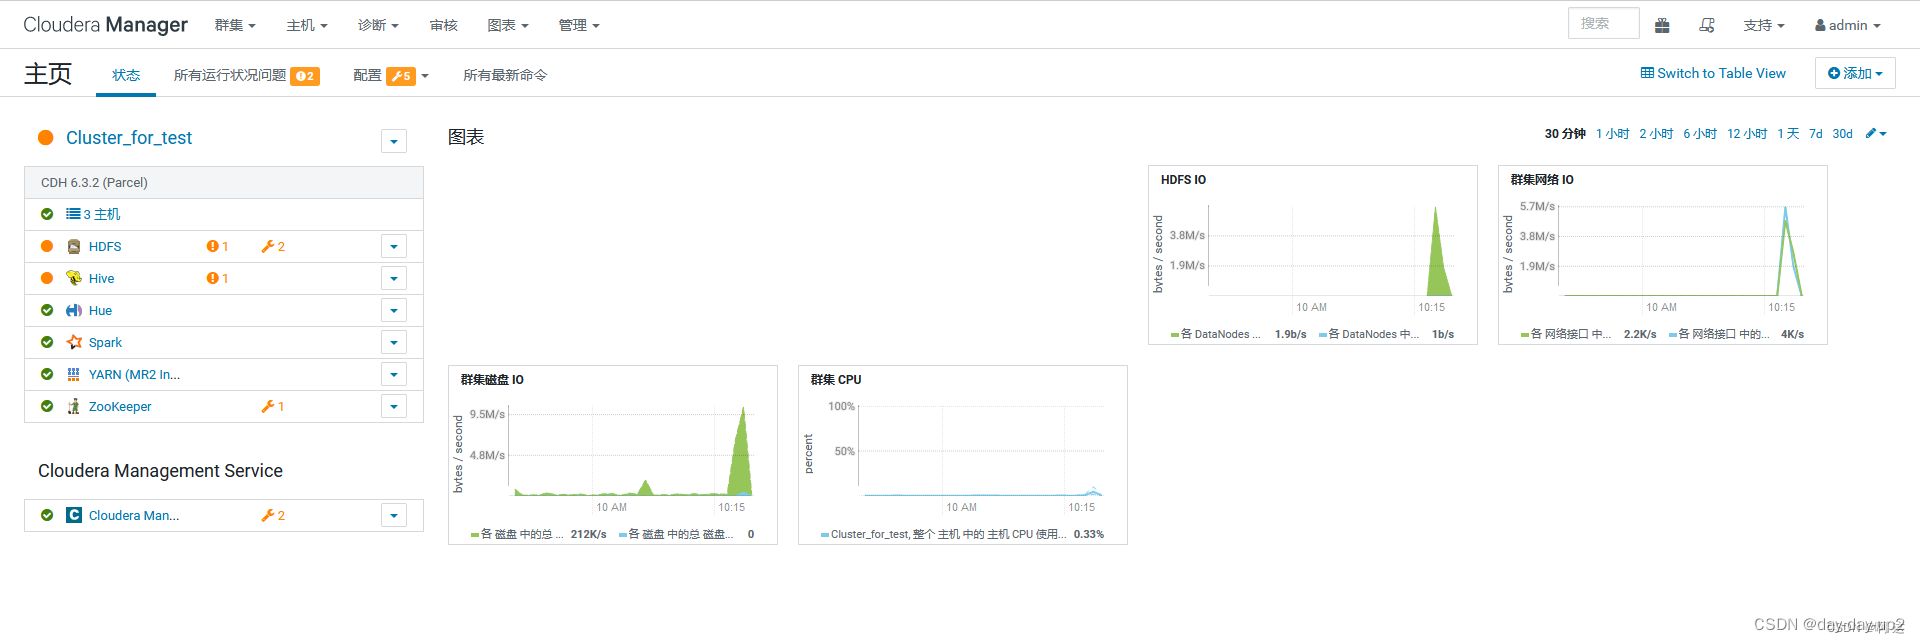Click Switch to Table View link
This screenshot has height=643, width=1920.
(1713, 73)
